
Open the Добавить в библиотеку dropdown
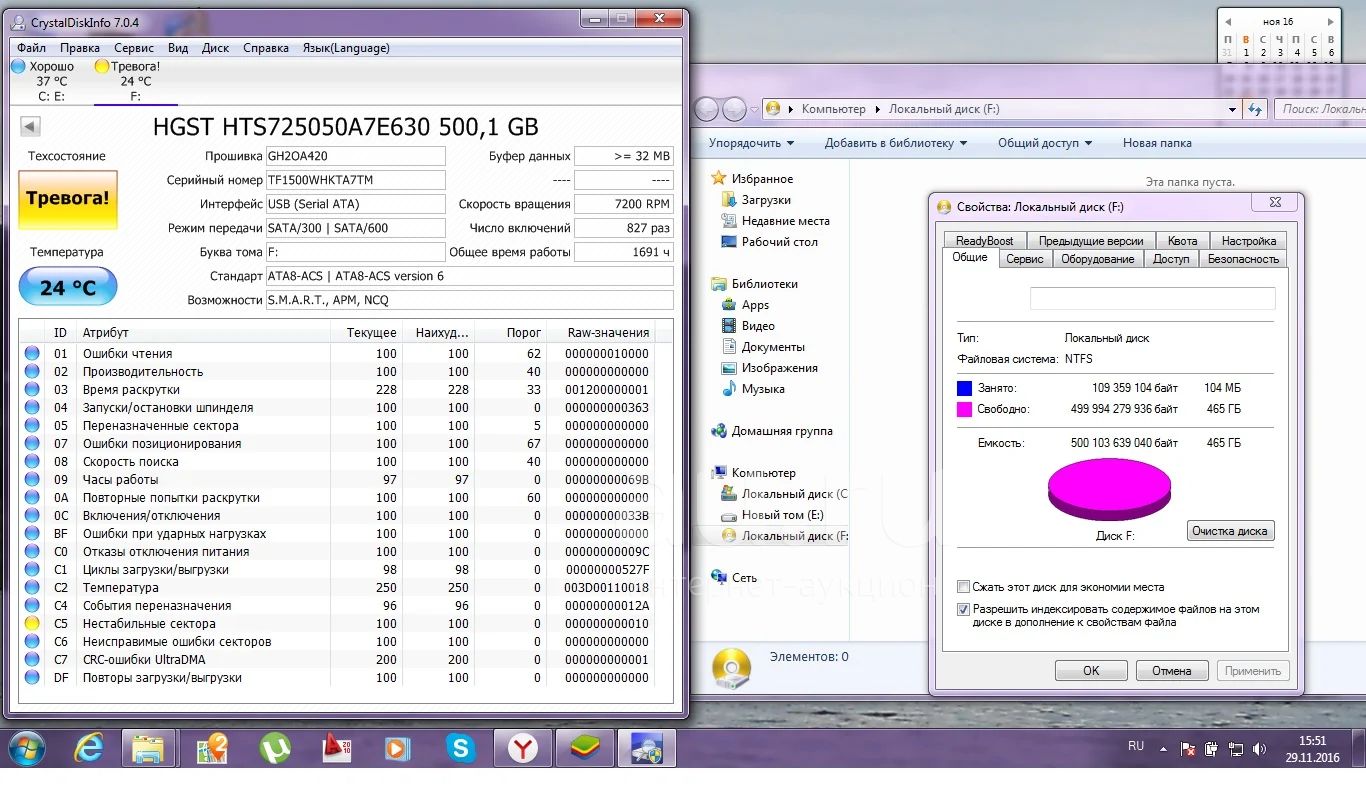896,143
